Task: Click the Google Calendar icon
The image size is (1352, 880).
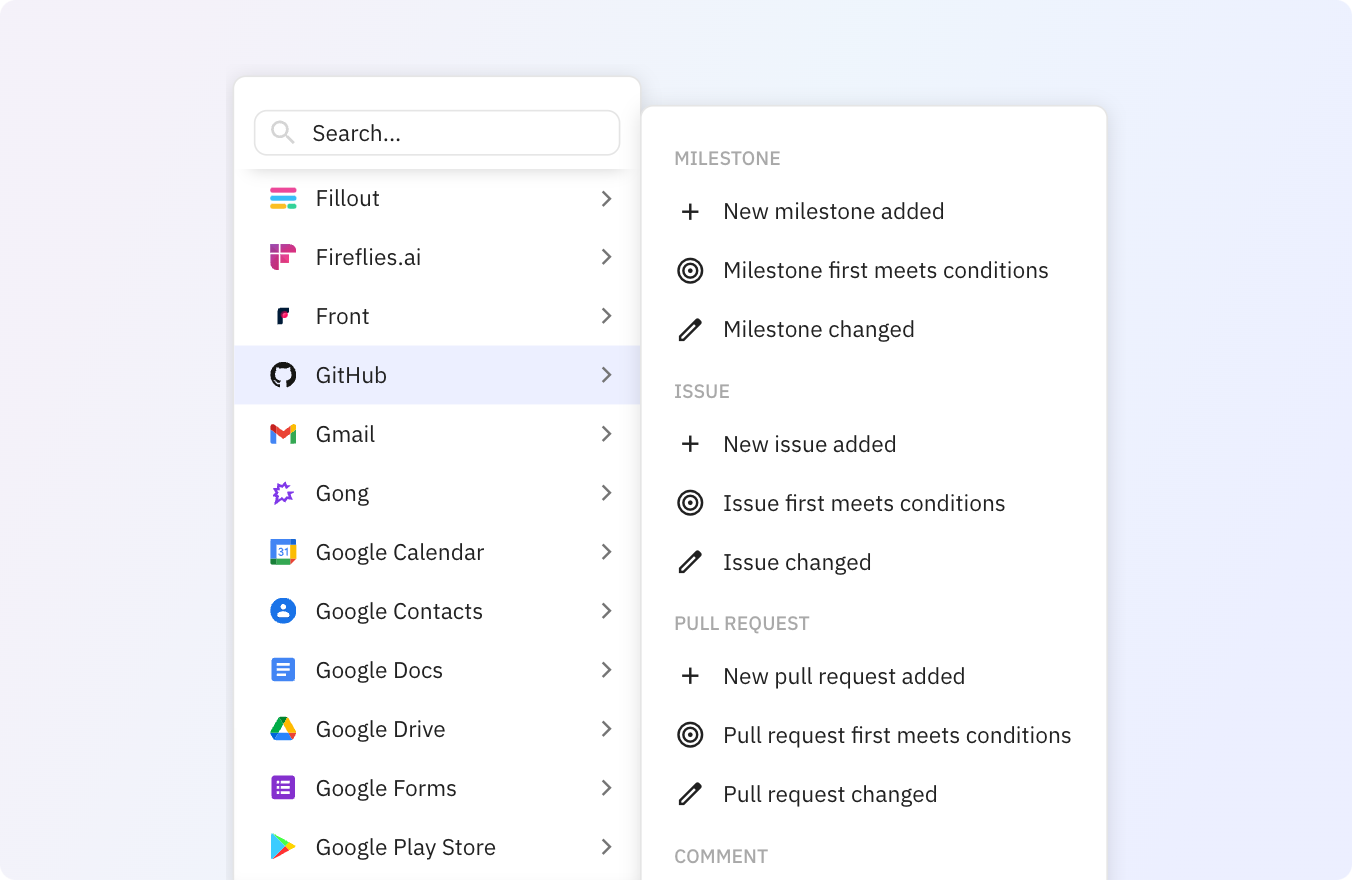Action: (283, 552)
